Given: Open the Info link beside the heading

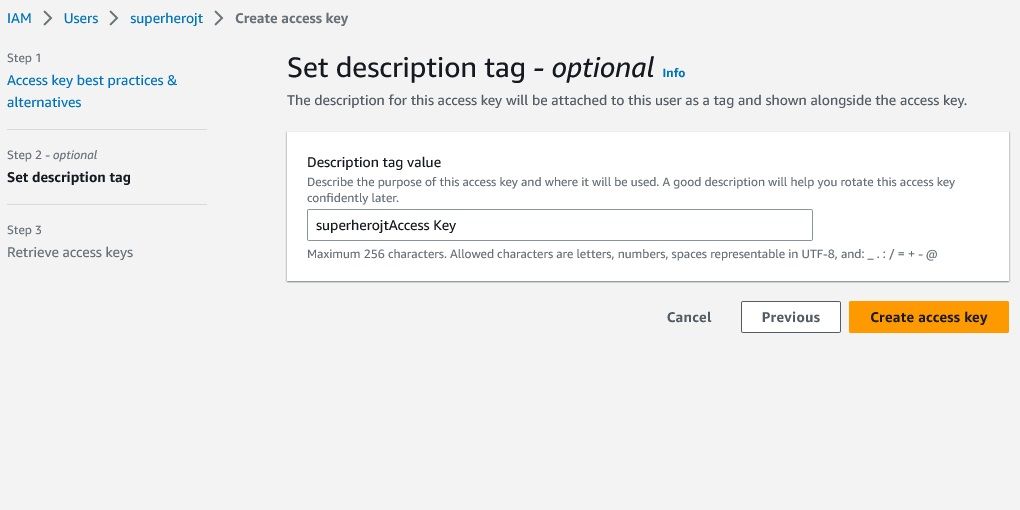Looking at the screenshot, I should (x=674, y=73).
